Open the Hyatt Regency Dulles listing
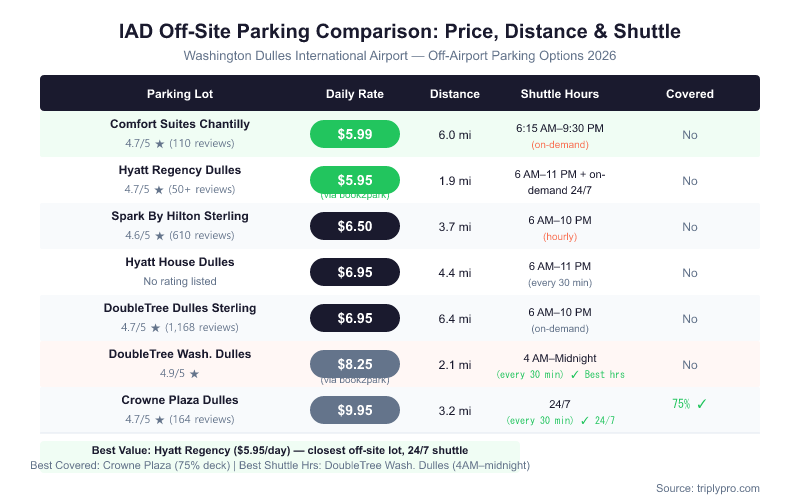 tap(180, 170)
